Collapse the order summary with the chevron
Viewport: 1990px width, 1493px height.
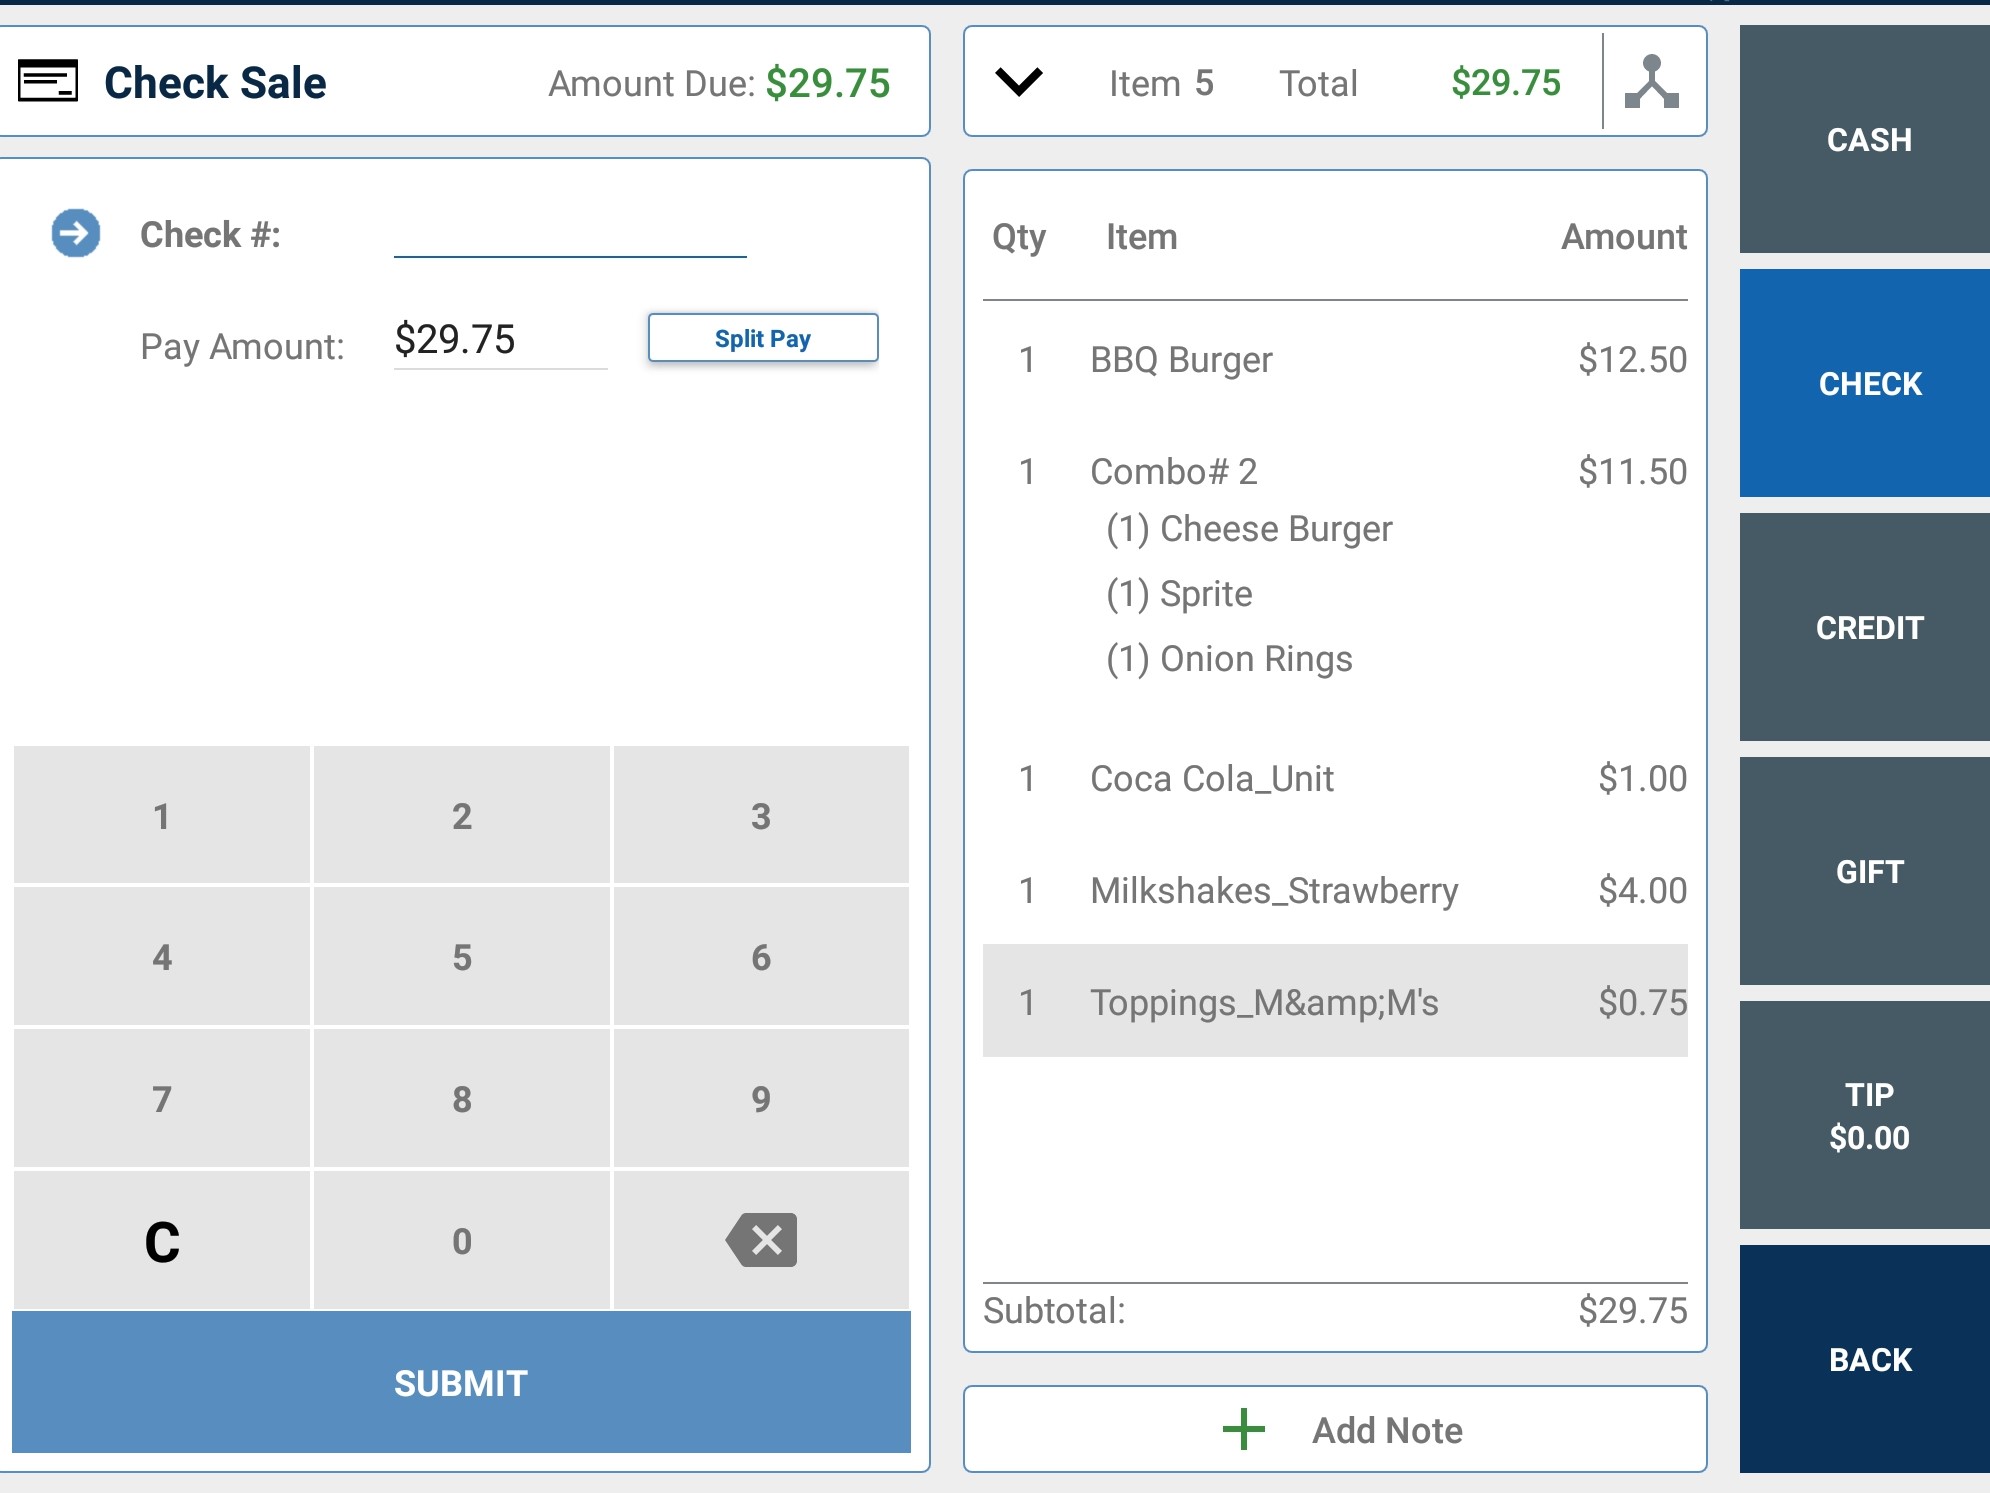pyautogui.click(x=1019, y=82)
